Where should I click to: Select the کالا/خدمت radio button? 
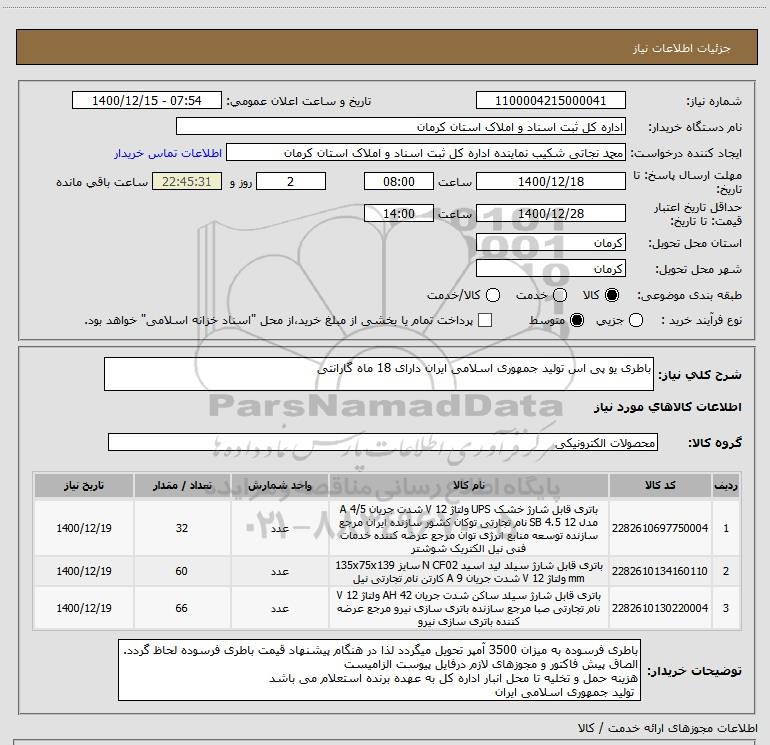(493, 295)
